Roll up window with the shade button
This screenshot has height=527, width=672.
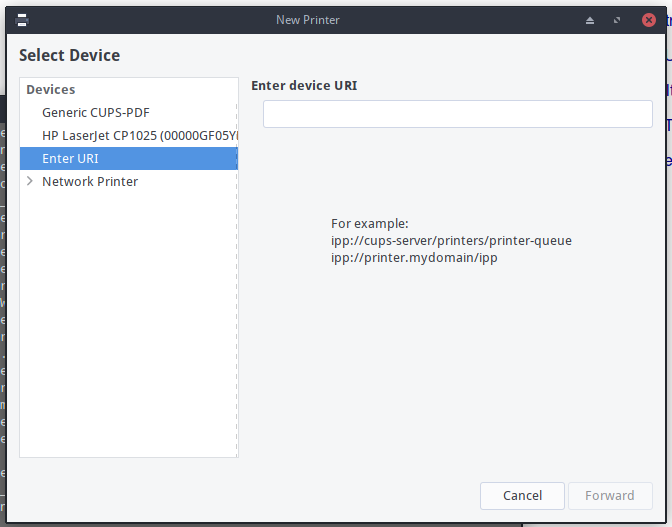click(x=590, y=20)
